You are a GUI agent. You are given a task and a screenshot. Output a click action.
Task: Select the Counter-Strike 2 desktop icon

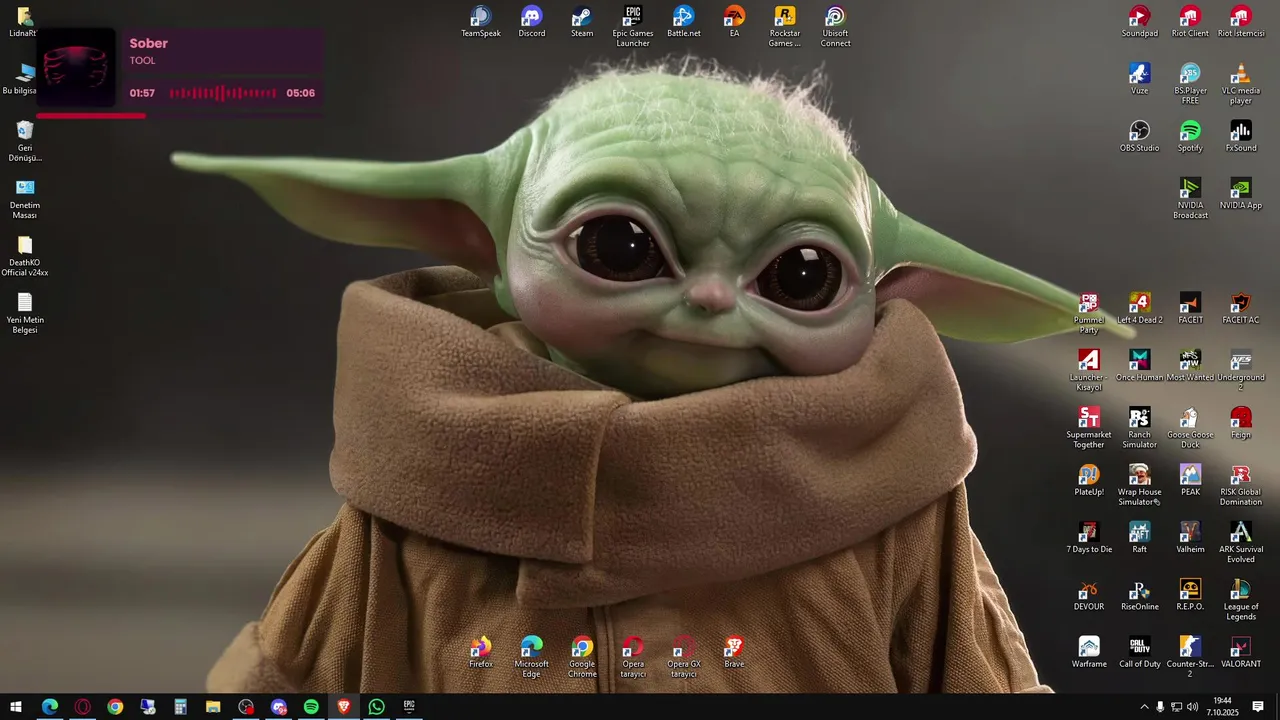(1190, 657)
